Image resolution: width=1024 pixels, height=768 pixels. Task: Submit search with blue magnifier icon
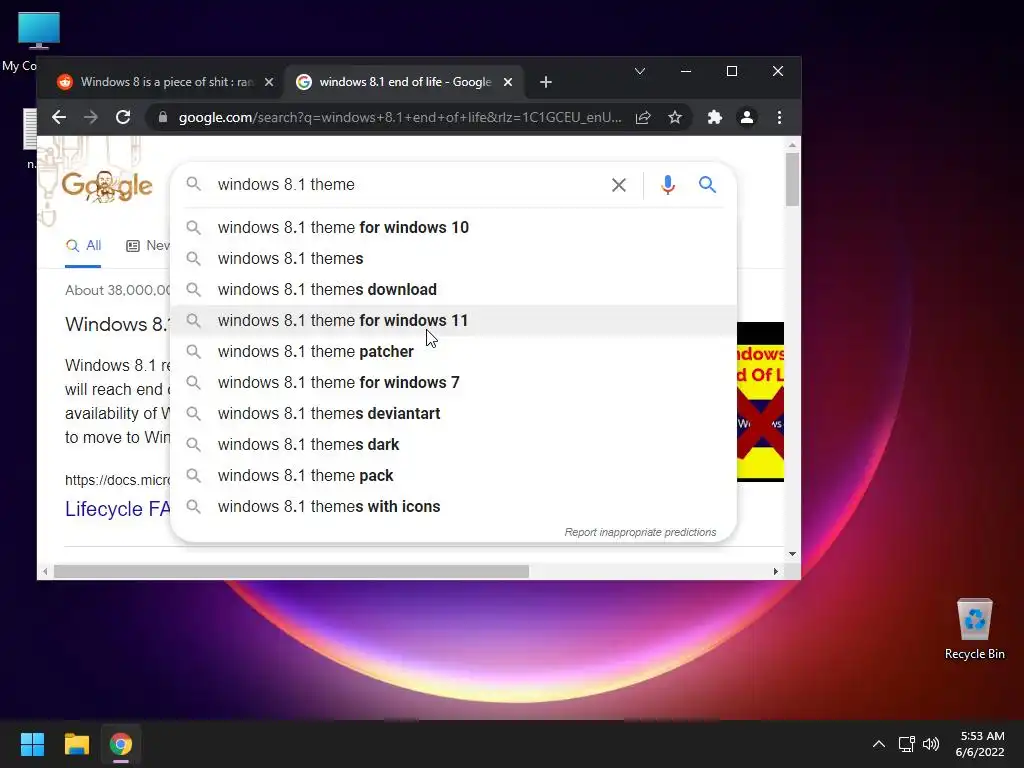[x=707, y=185]
